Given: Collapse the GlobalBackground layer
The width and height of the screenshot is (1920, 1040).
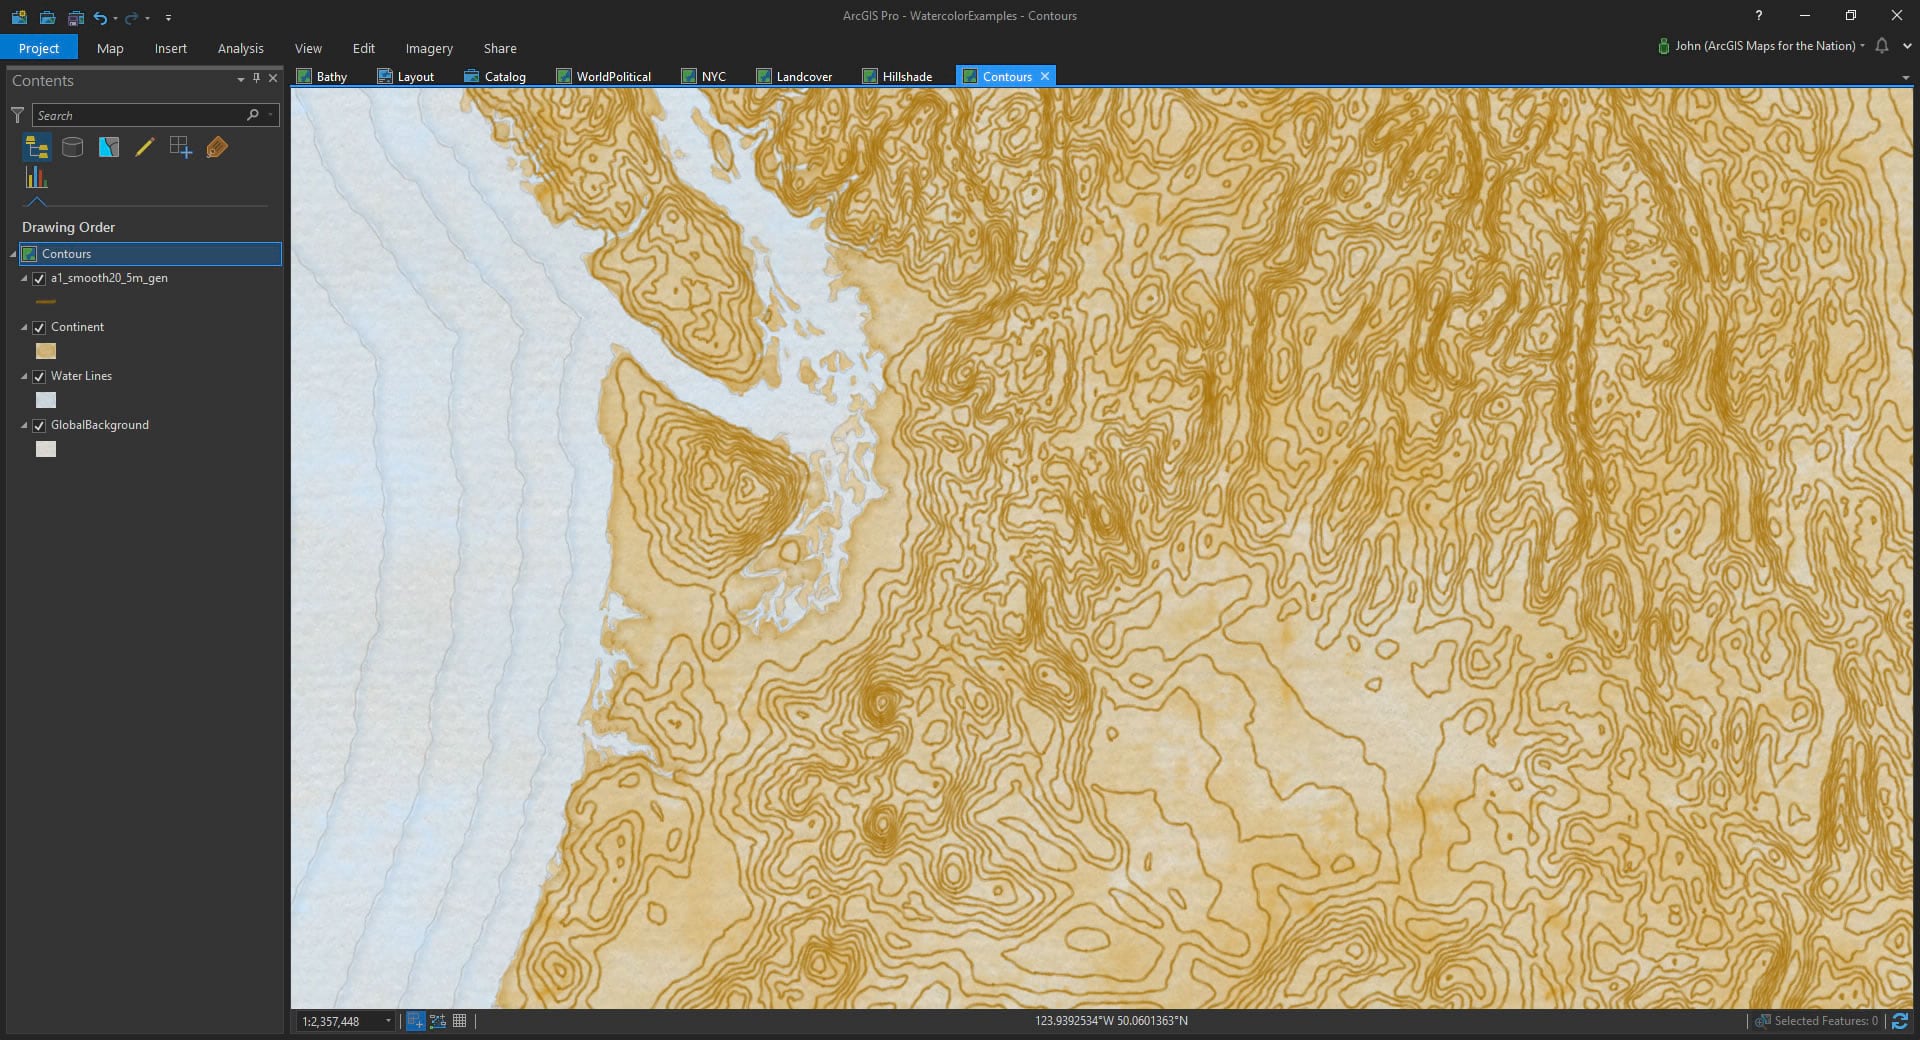Looking at the screenshot, I should tap(24, 425).
